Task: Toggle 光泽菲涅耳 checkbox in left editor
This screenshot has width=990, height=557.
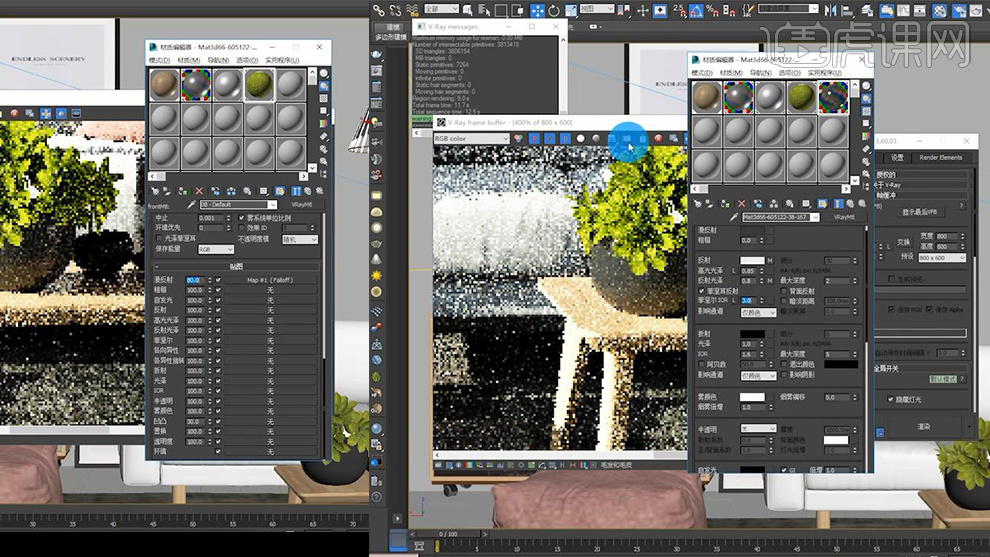Action: pyautogui.click(x=159, y=238)
